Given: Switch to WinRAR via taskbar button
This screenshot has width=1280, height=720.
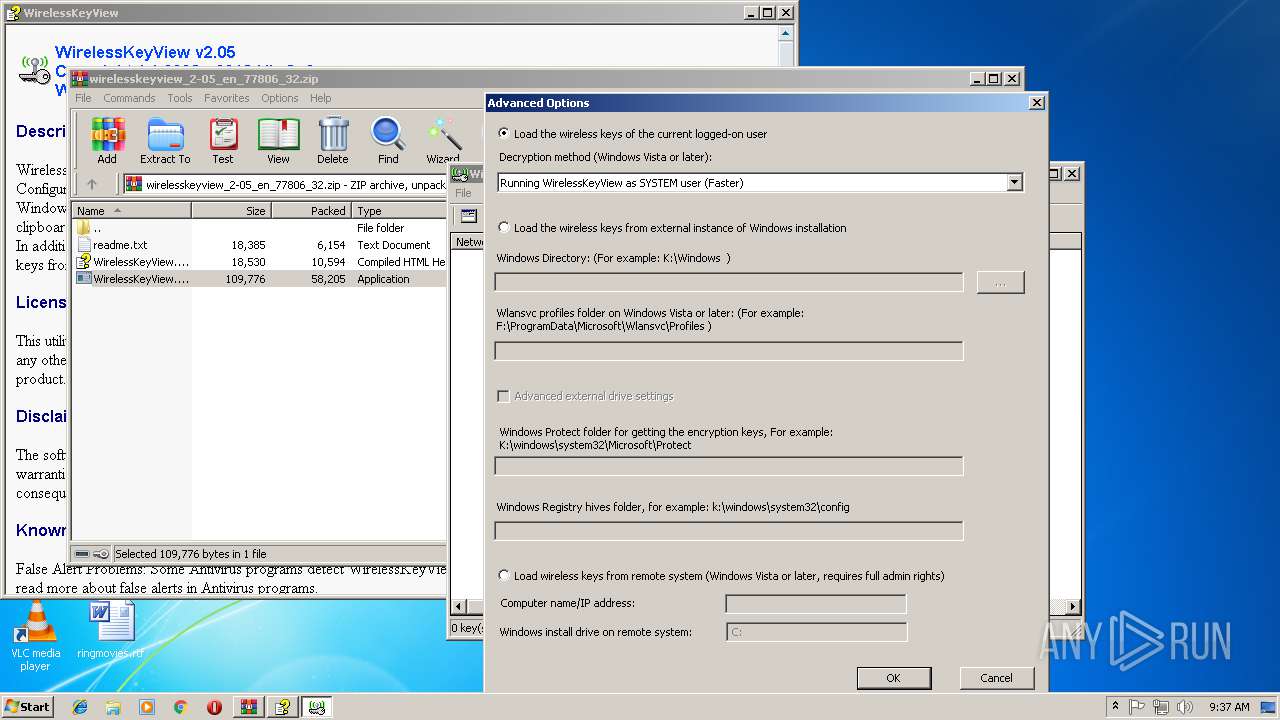Looking at the screenshot, I should click(x=249, y=707).
